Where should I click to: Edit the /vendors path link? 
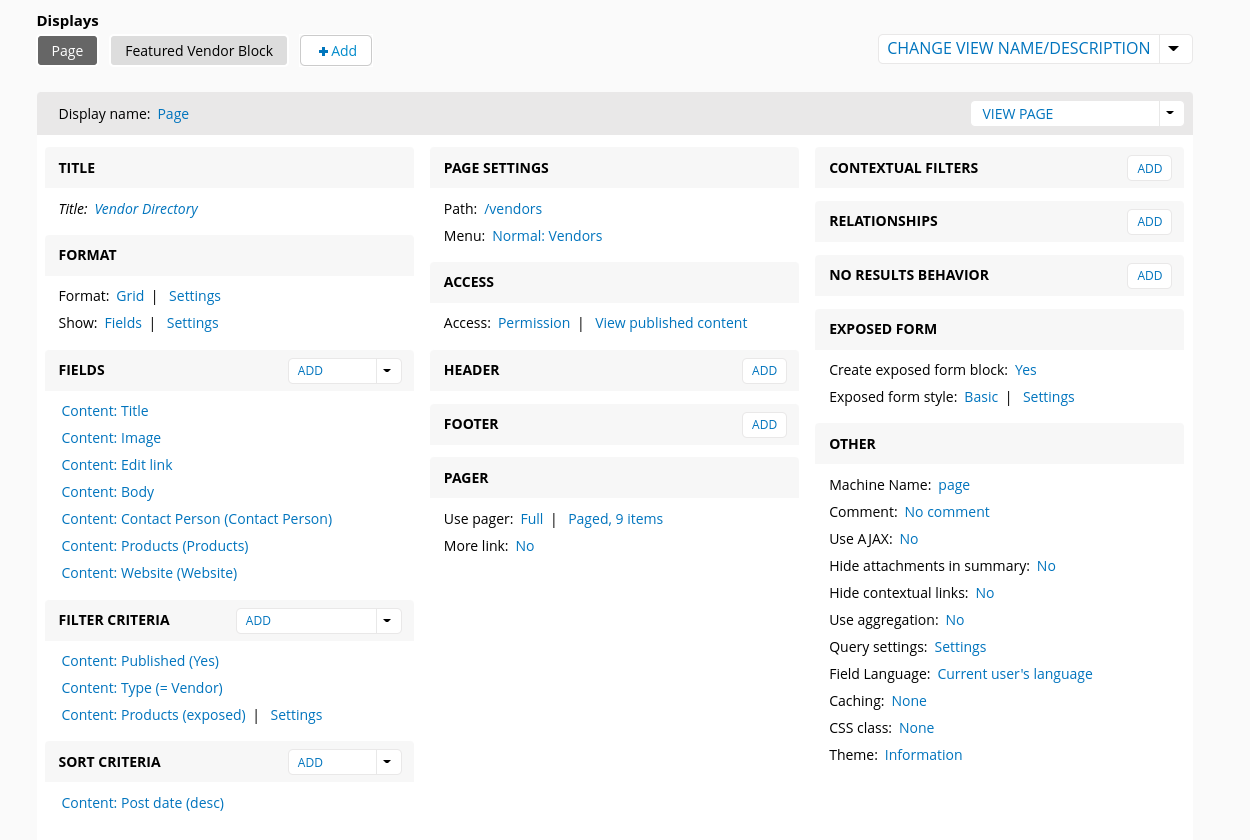[x=513, y=209]
